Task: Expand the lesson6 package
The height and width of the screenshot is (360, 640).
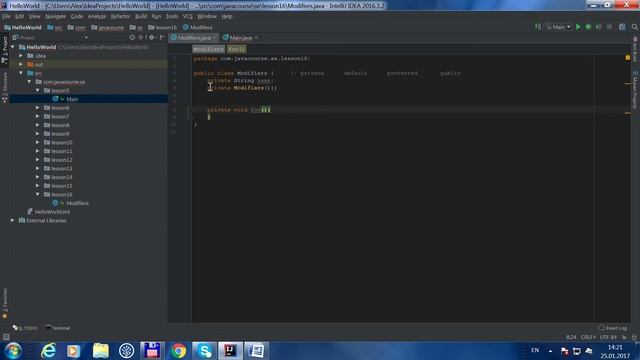Action: pos(38,108)
